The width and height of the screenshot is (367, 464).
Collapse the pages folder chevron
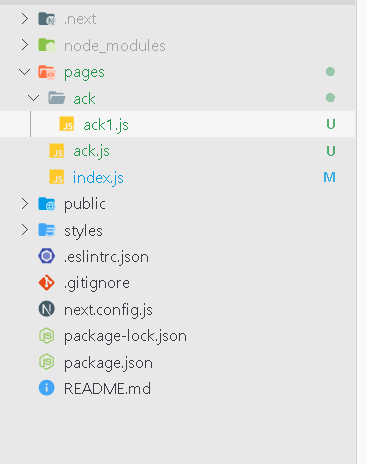(25, 72)
